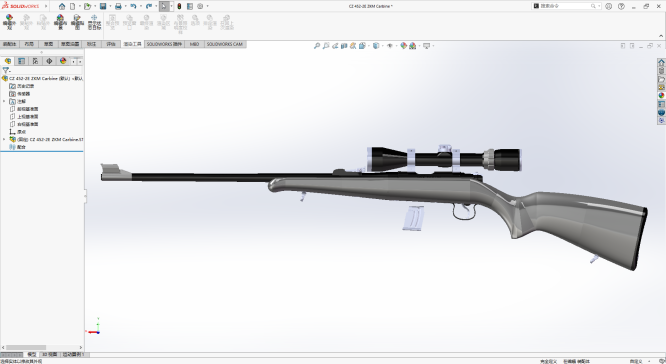The width and height of the screenshot is (666, 364).
Task: Switch to the PropertyManager tab
Action: (x=21, y=61)
